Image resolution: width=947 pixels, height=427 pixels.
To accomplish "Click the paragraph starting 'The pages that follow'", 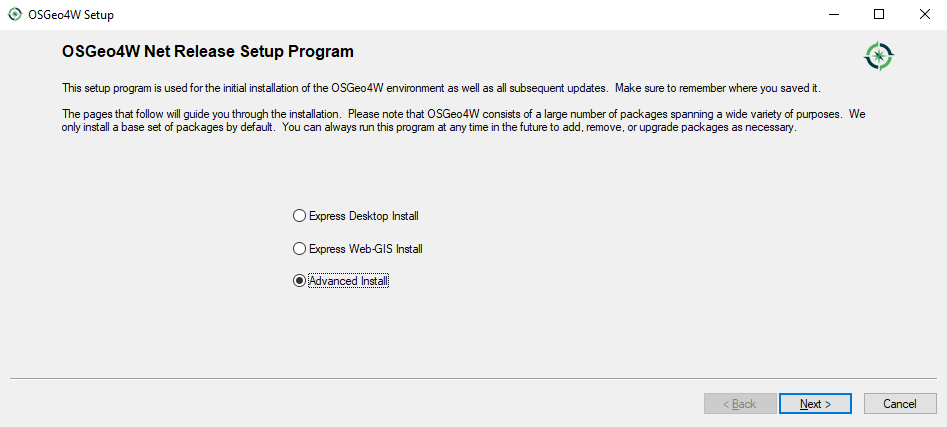I will 464,121.
